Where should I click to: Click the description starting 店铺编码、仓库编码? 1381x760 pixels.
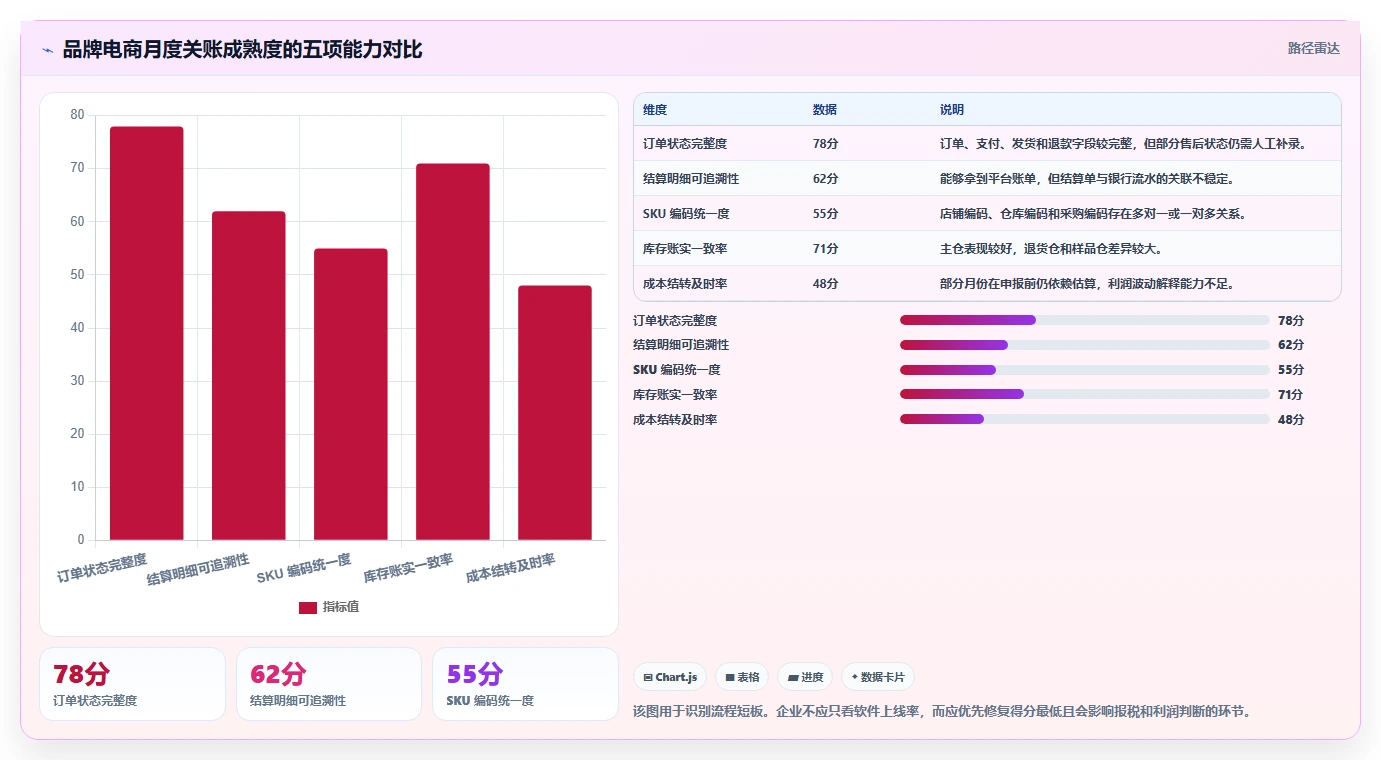(x=1093, y=214)
